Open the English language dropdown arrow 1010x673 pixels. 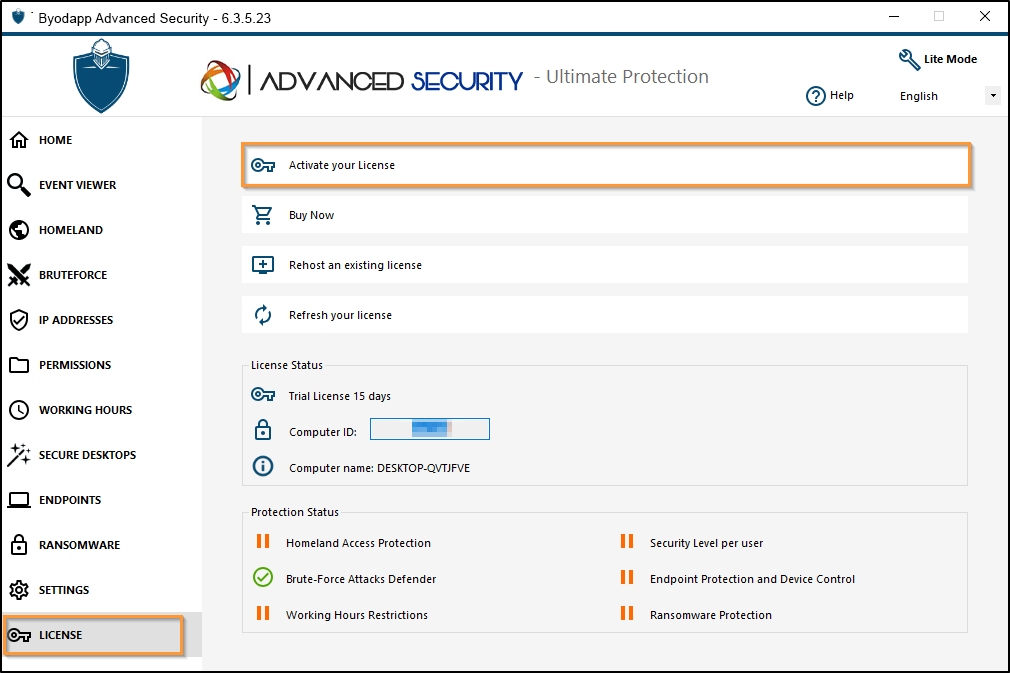coord(993,96)
